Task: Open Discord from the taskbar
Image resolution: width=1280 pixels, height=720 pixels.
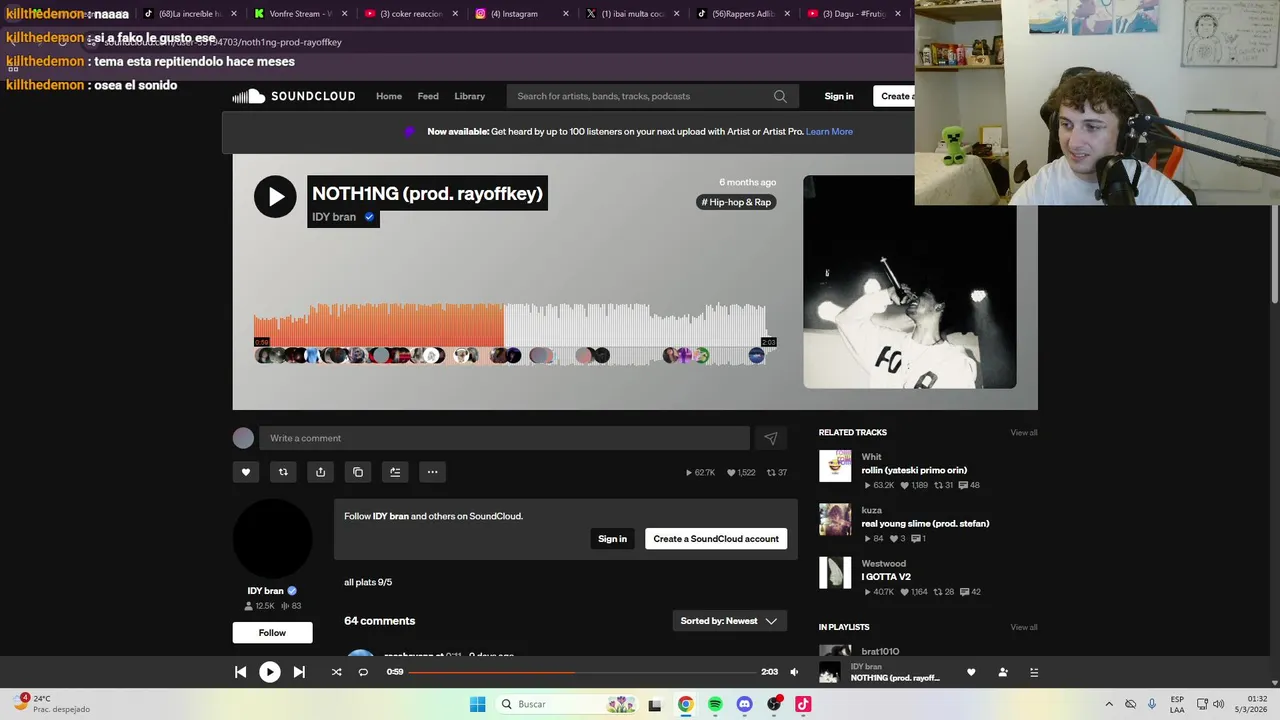Action: (x=744, y=704)
